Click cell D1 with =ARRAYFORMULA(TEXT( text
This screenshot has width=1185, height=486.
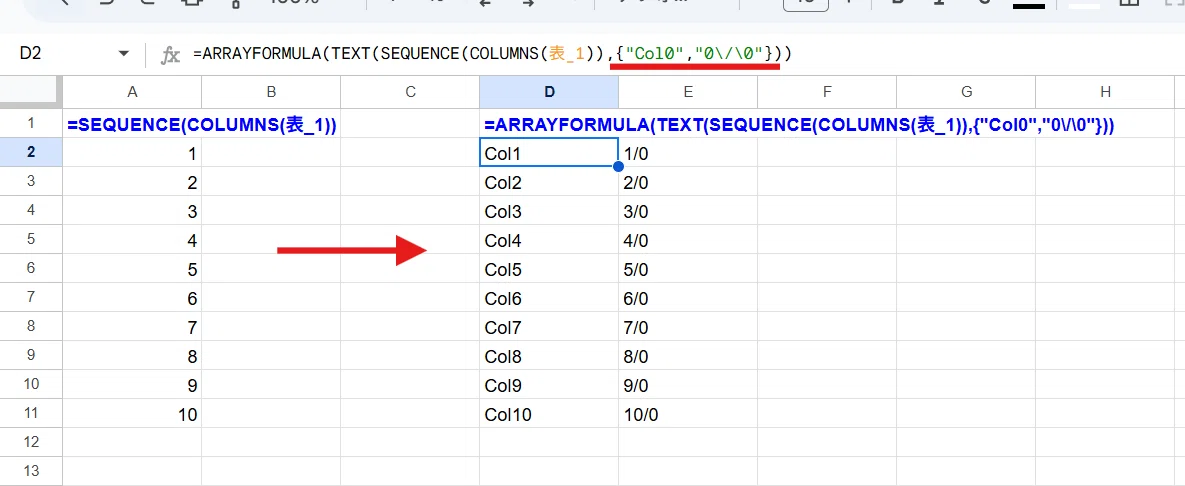point(549,123)
